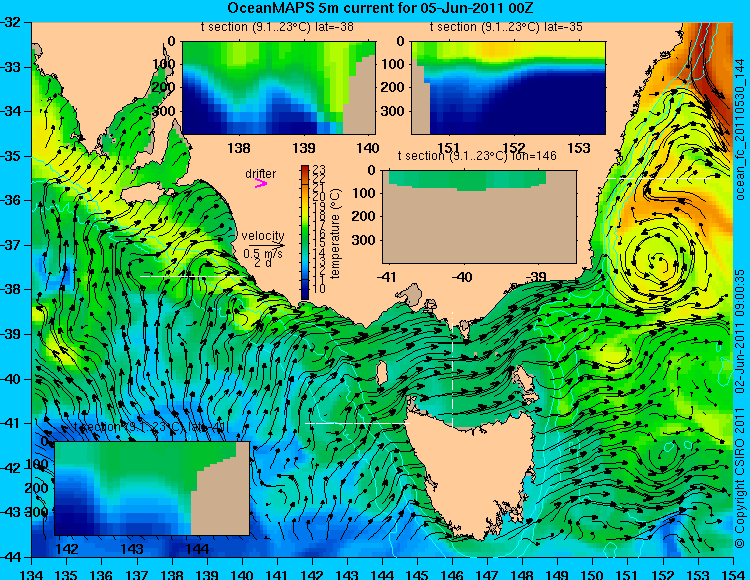The height and width of the screenshot is (580, 750).
Task: Select the heading "t section (9.1..23°C) lat=-35"
Action: pyautogui.click(x=507, y=27)
